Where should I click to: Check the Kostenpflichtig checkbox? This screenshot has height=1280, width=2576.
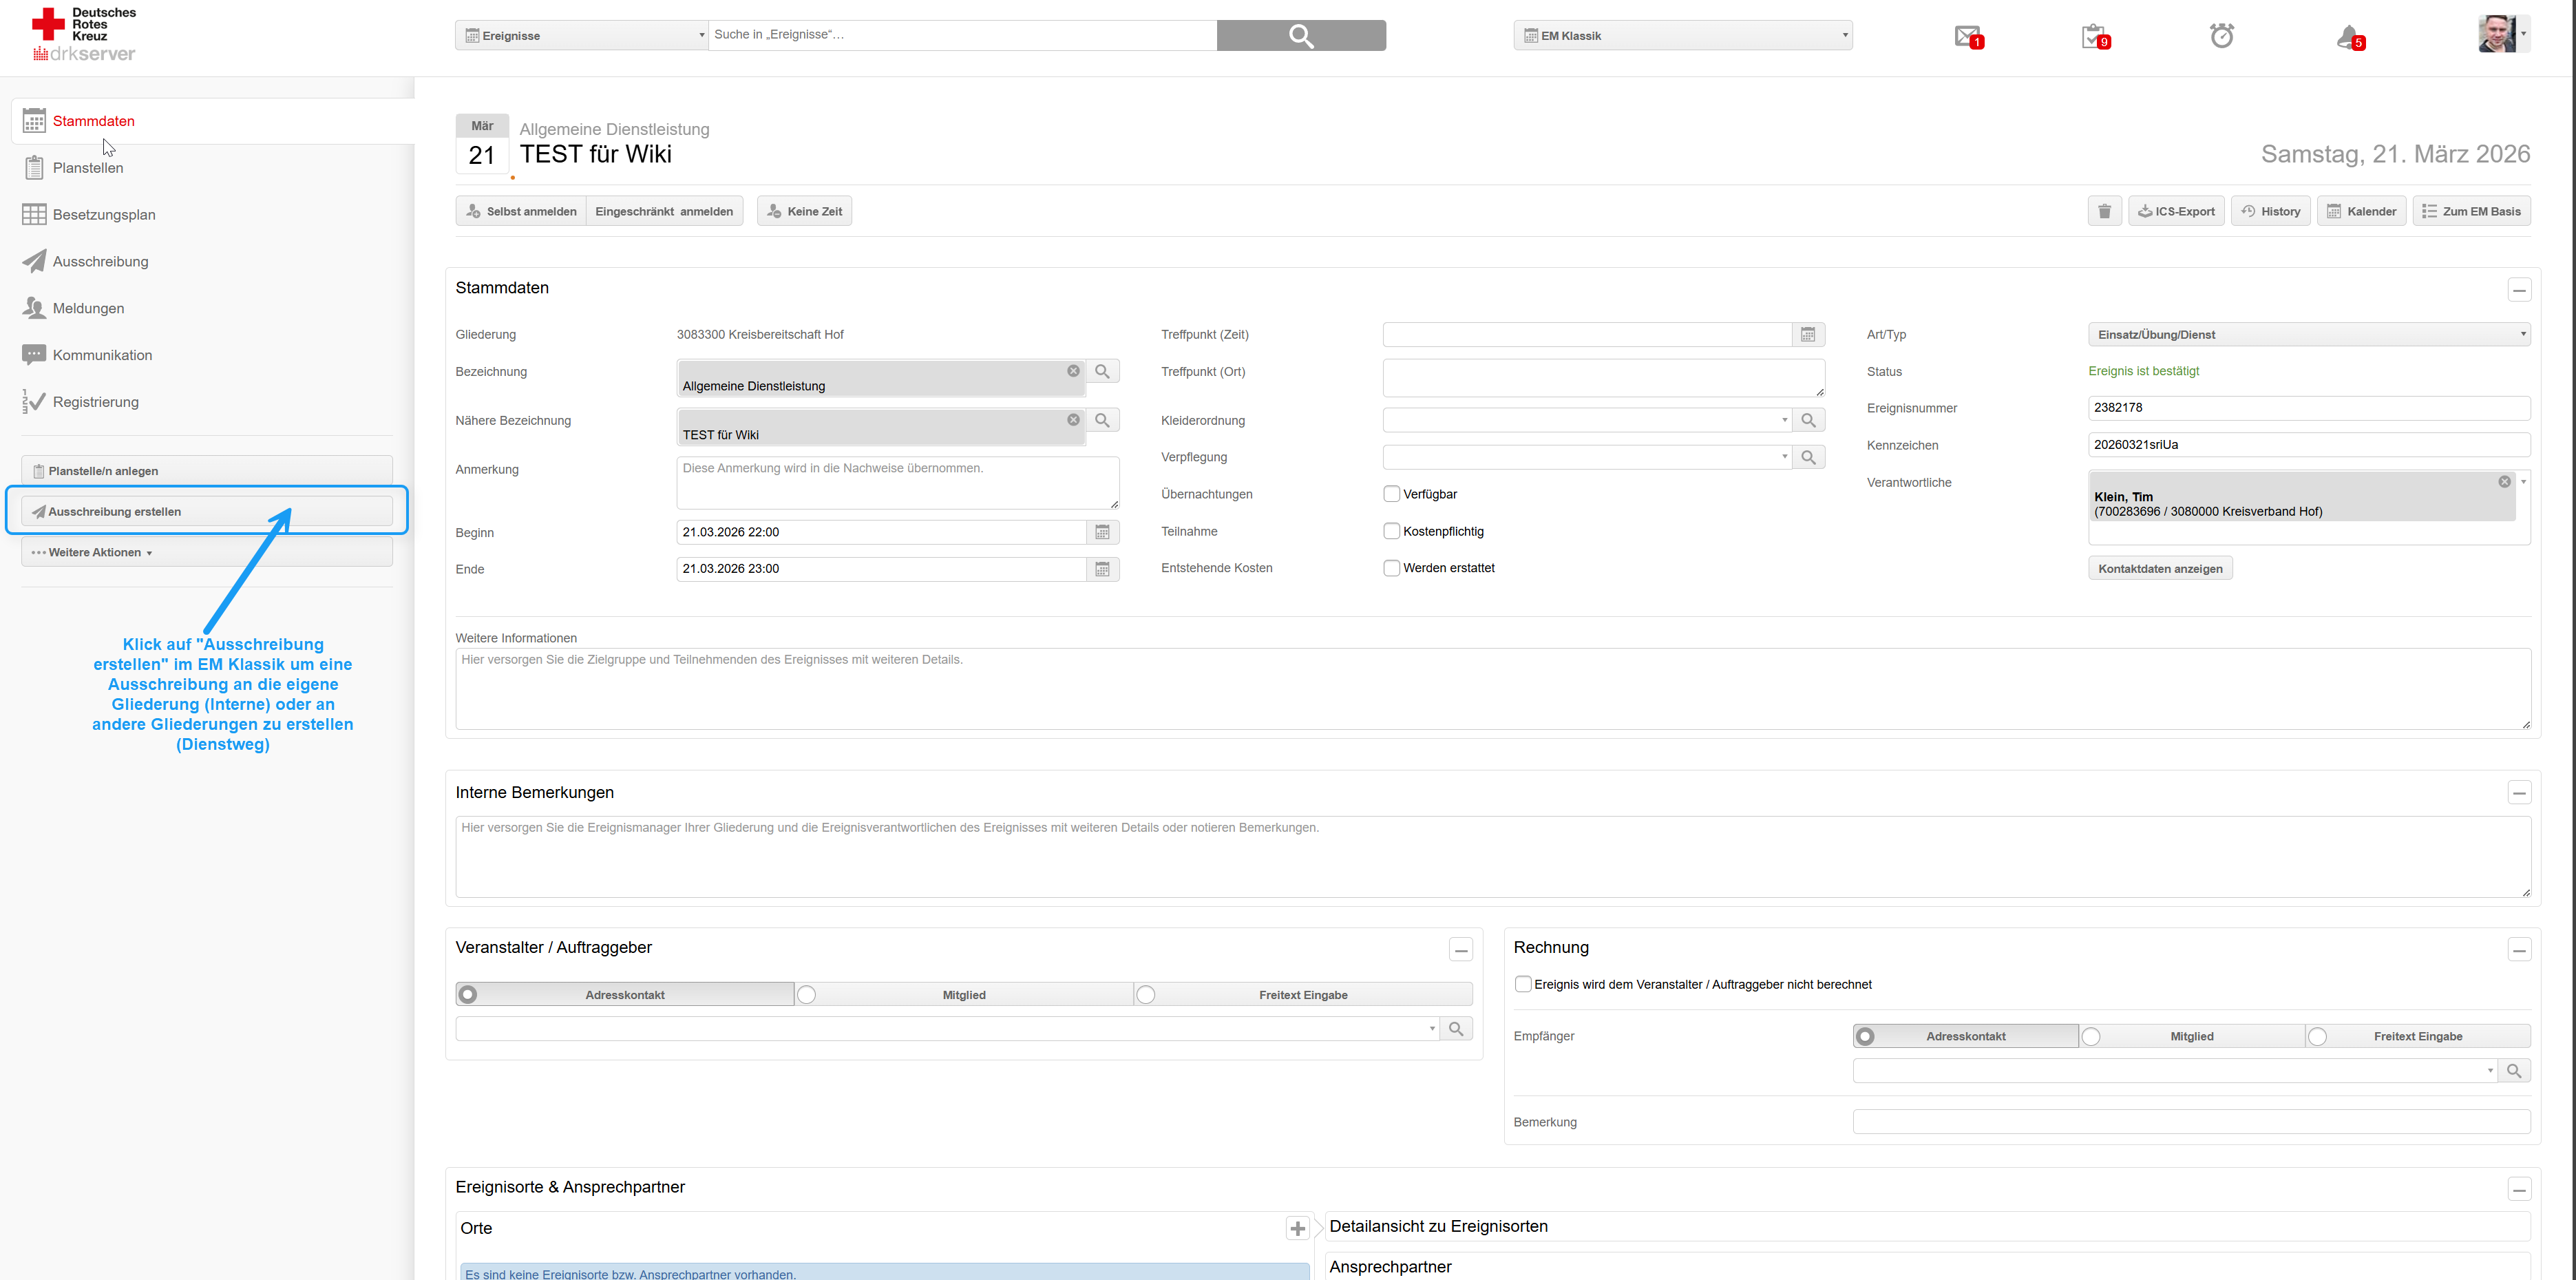pyautogui.click(x=1391, y=531)
